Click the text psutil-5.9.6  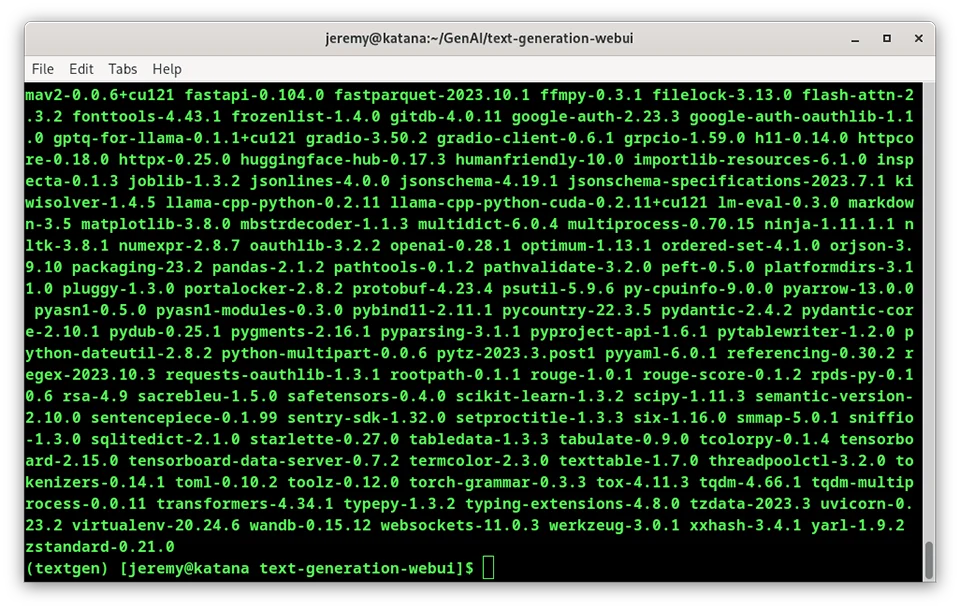tap(558, 289)
